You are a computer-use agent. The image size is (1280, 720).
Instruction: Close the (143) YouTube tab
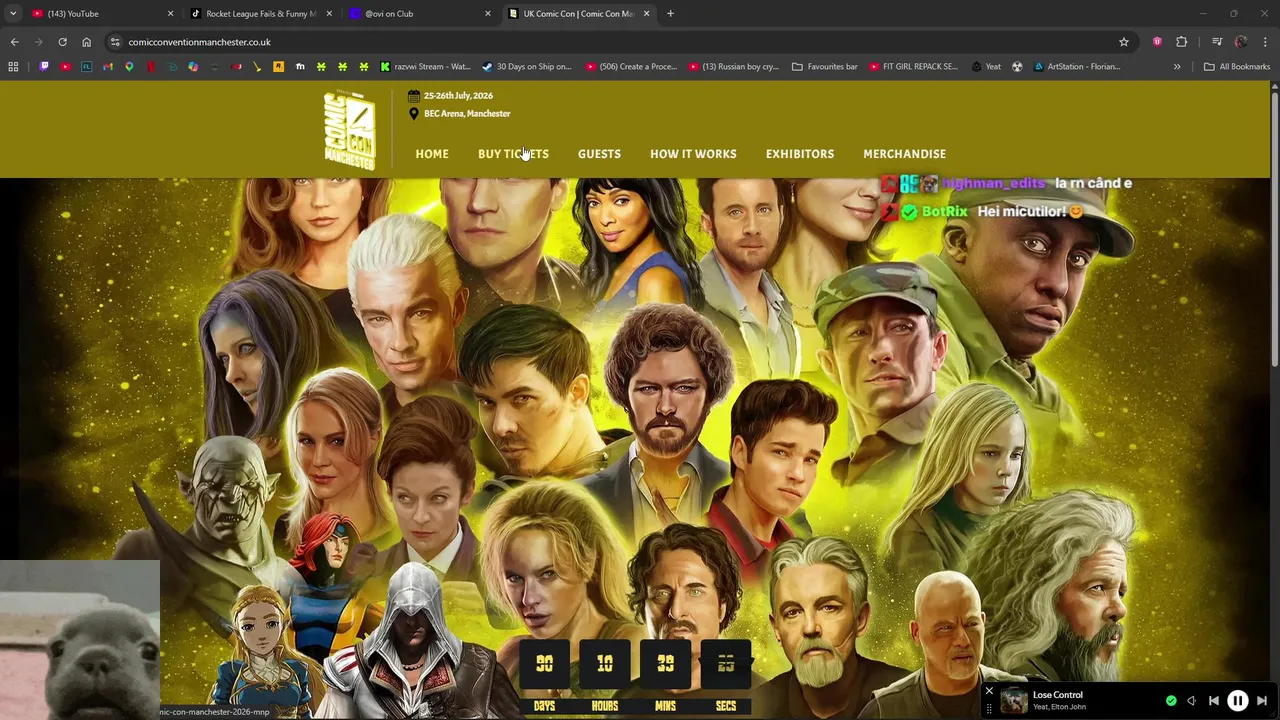coord(170,14)
